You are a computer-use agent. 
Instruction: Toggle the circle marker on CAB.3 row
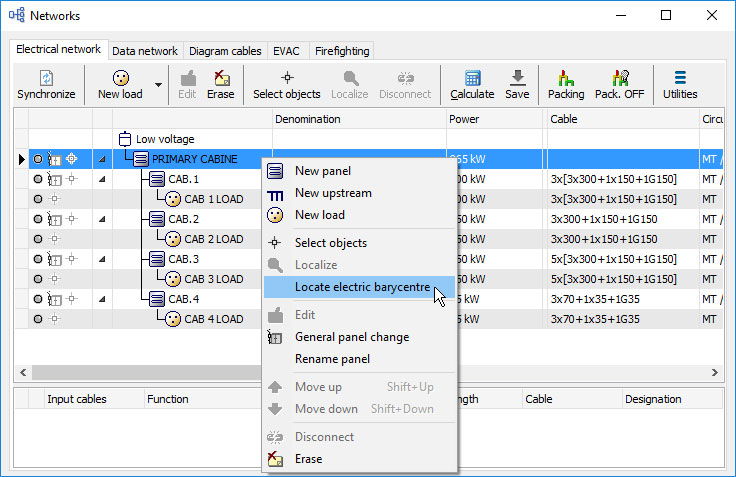pyautogui.click(x=38, y=259)
